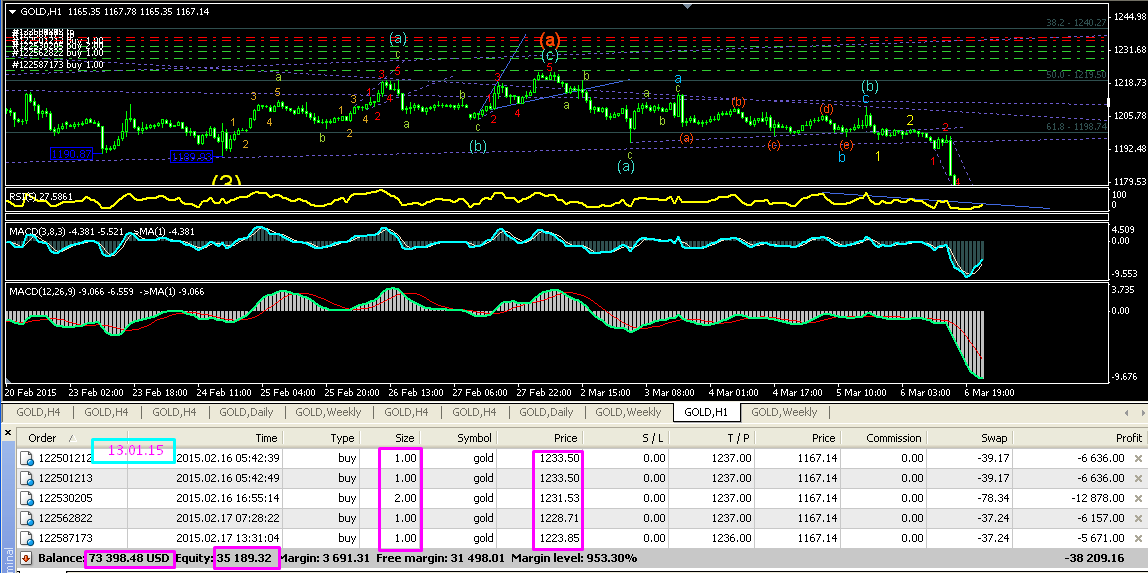Open the rightmost GOLD,Weekly chart tab

784,412
